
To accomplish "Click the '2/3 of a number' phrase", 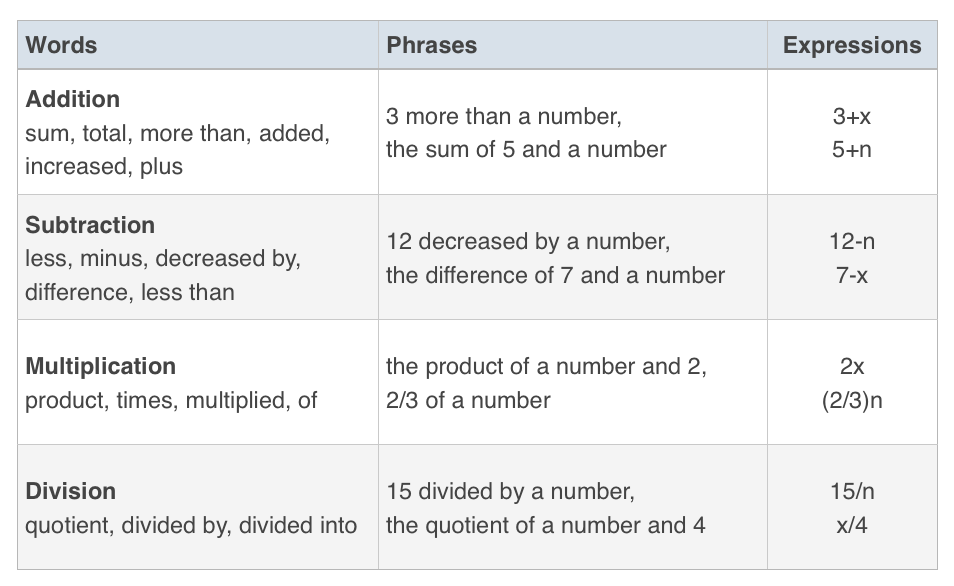I will pyautogui.click(x=468, y=400).
